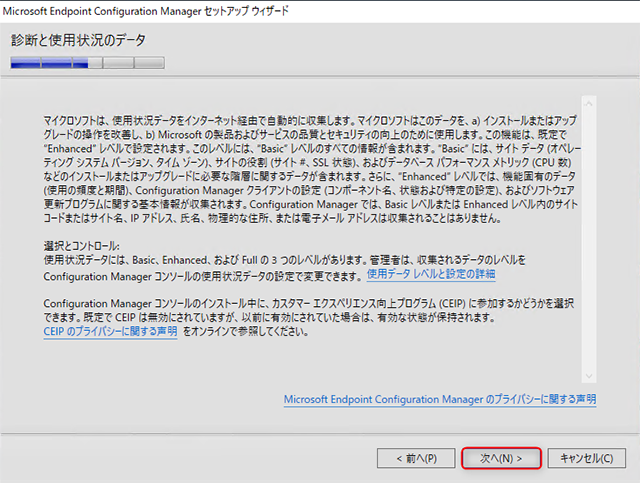Screen dimensions: 640x483
Task: Click the last empty segment of the progress bar
Action: [x=149, y=63]
